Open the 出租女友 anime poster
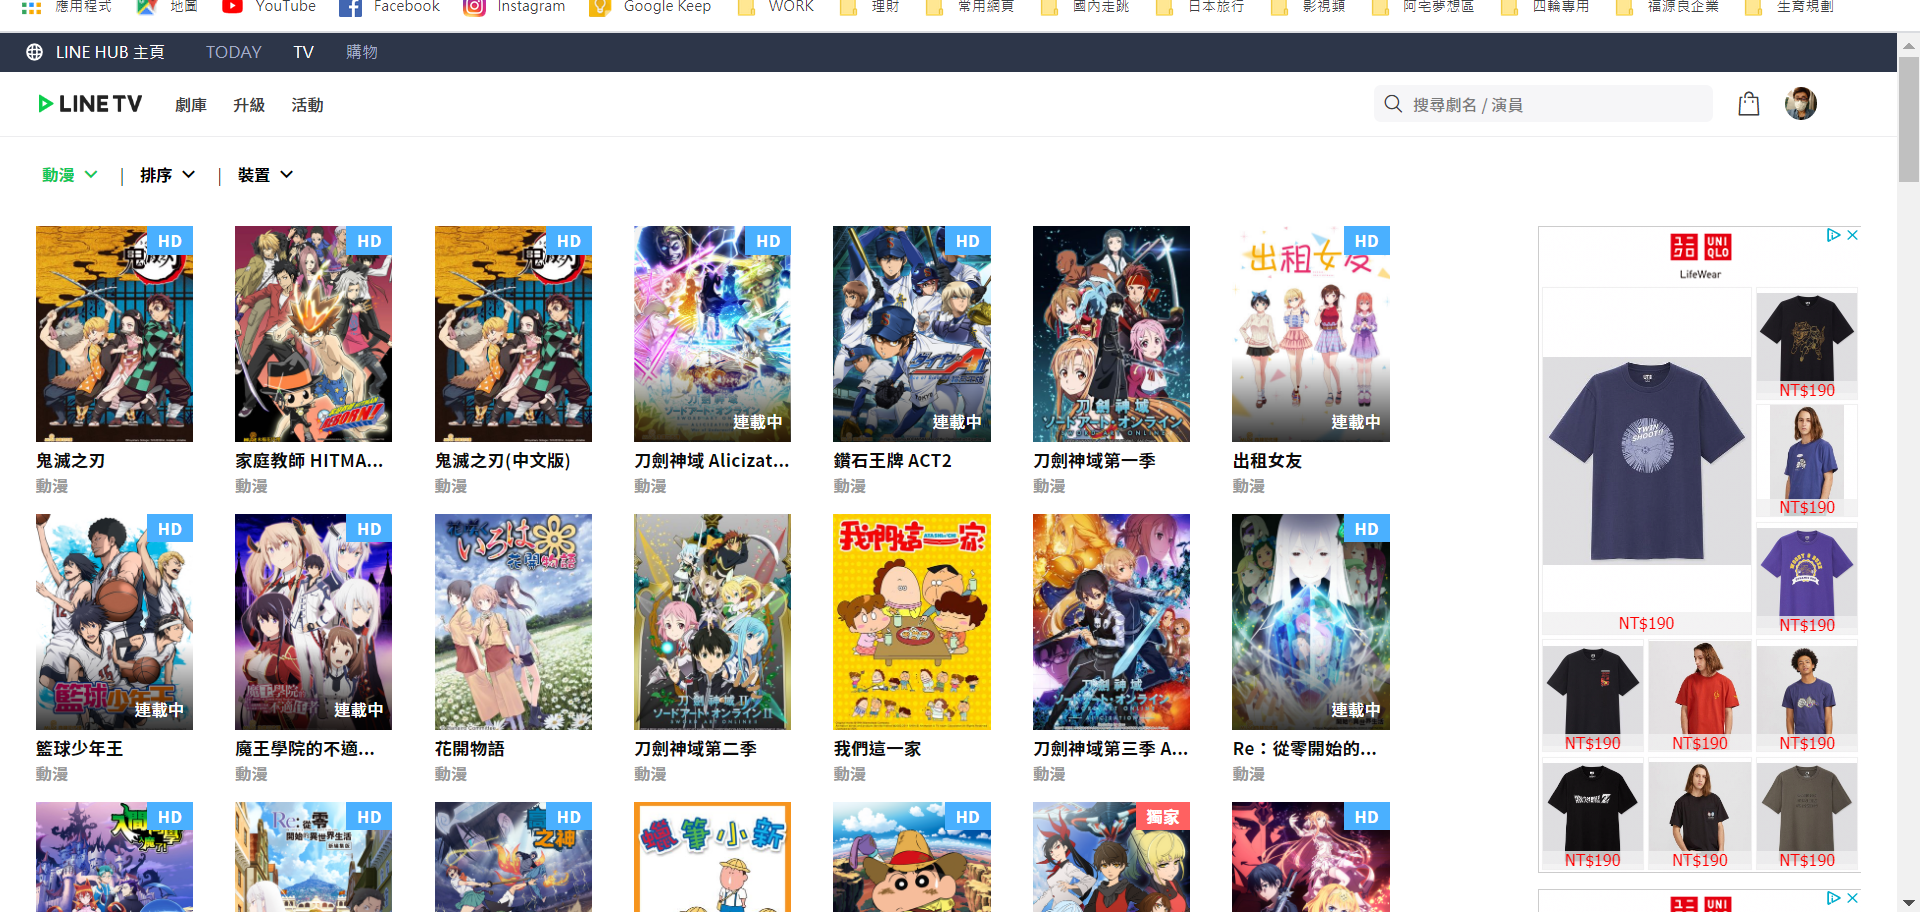Screen dimensions: 1920x912 [1310, 334]
